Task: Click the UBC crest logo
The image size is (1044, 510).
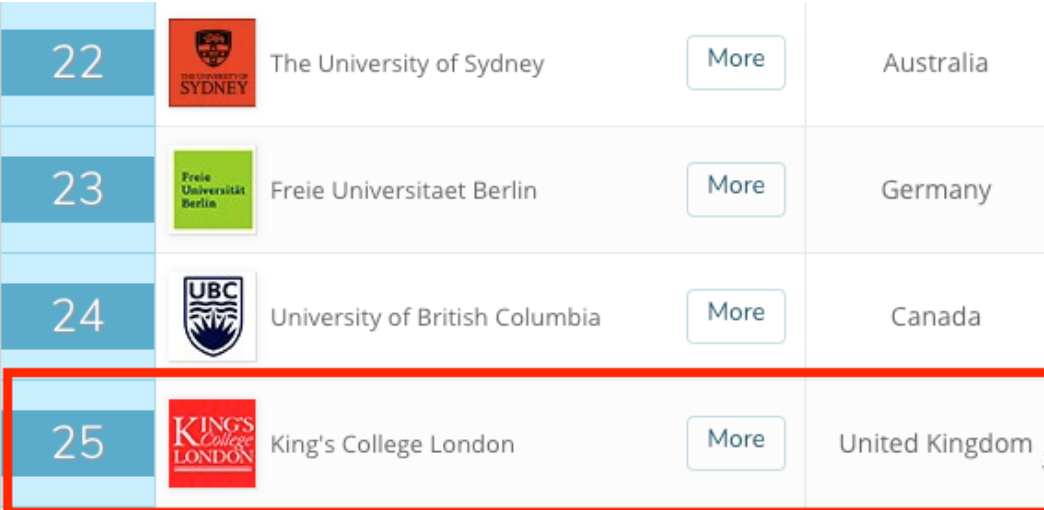Action: tap(212, 316)
